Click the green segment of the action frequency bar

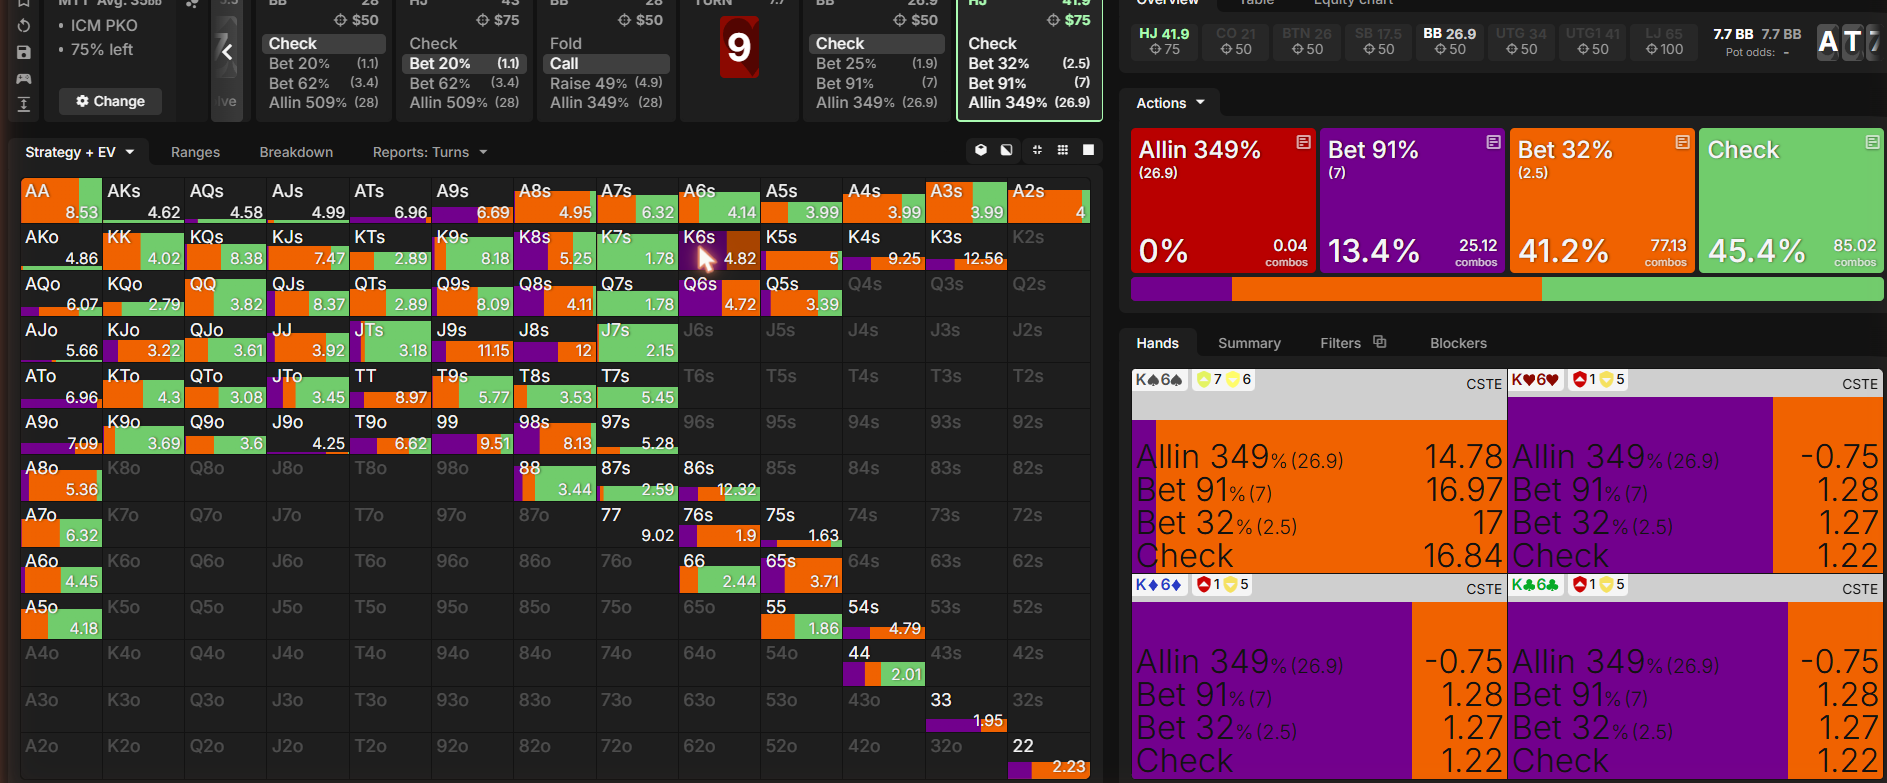pyautogui.click(x=1712, y=289)
